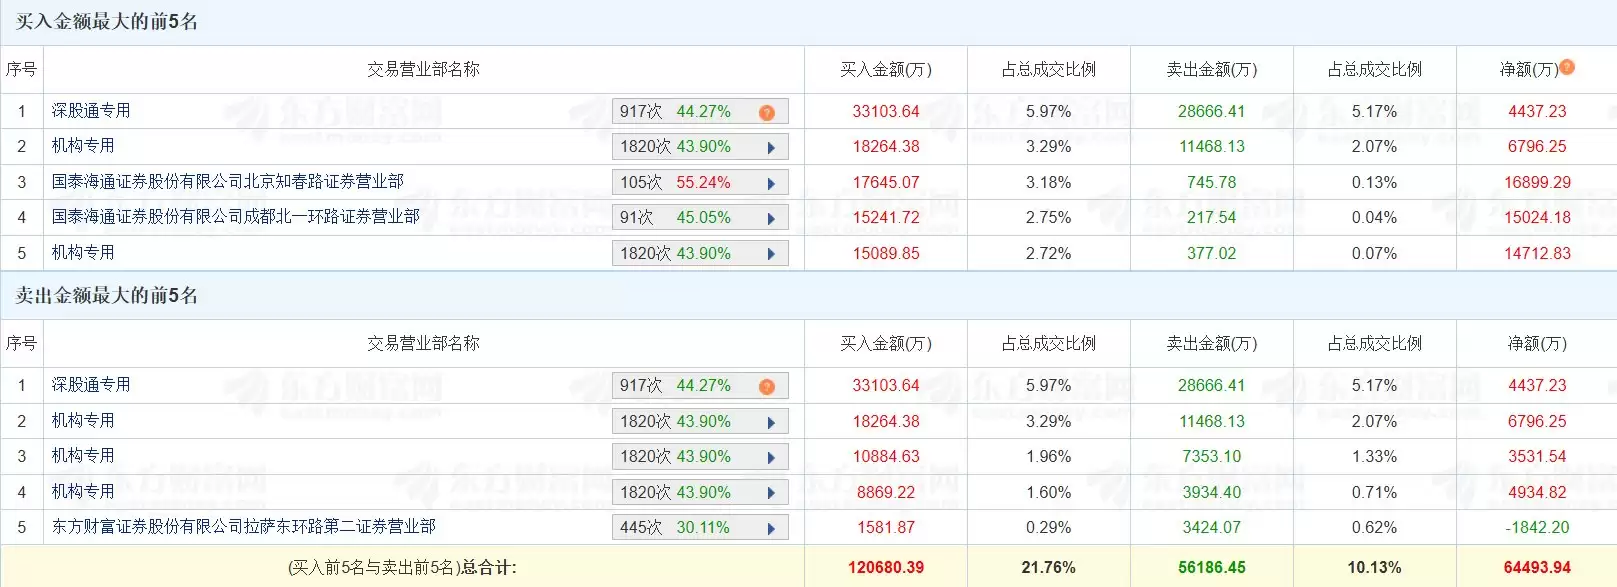1617x587 pixels.
Task: Expand arrow in buy-table 机构专用 row with 18264.38
Action: (771, 147)
